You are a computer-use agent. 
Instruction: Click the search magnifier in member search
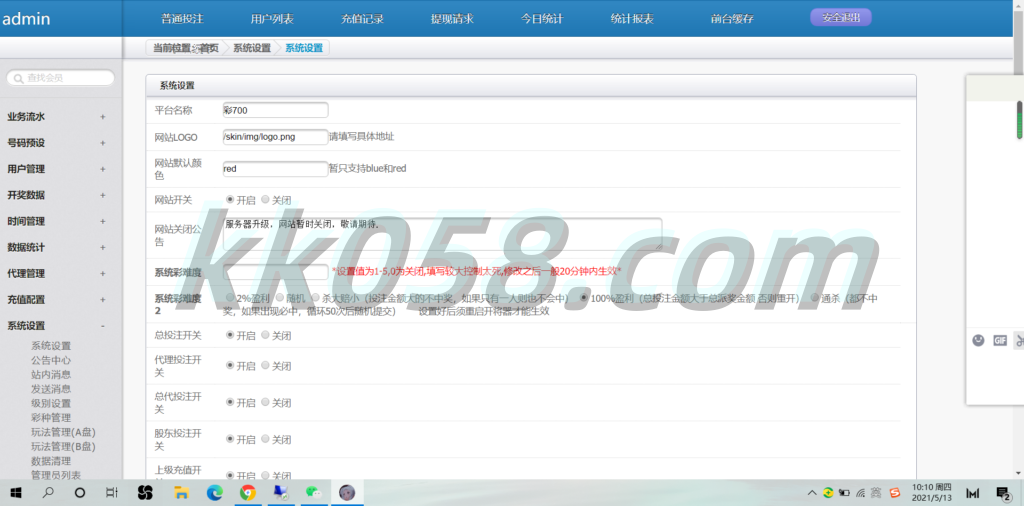tap(19, 78)
